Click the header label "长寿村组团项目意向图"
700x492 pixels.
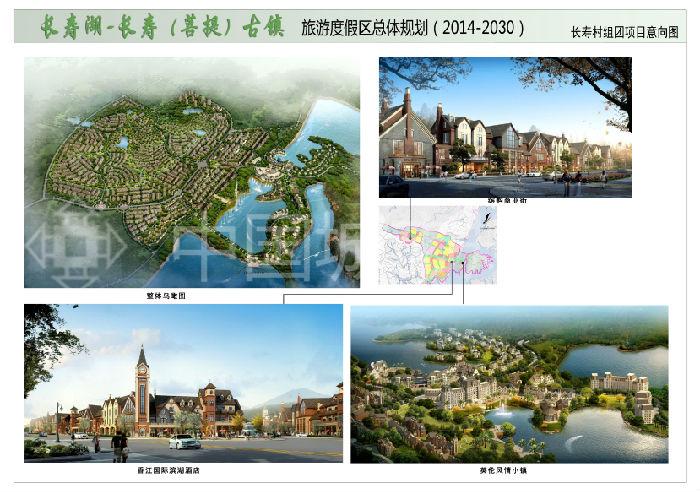pos(624,32)
